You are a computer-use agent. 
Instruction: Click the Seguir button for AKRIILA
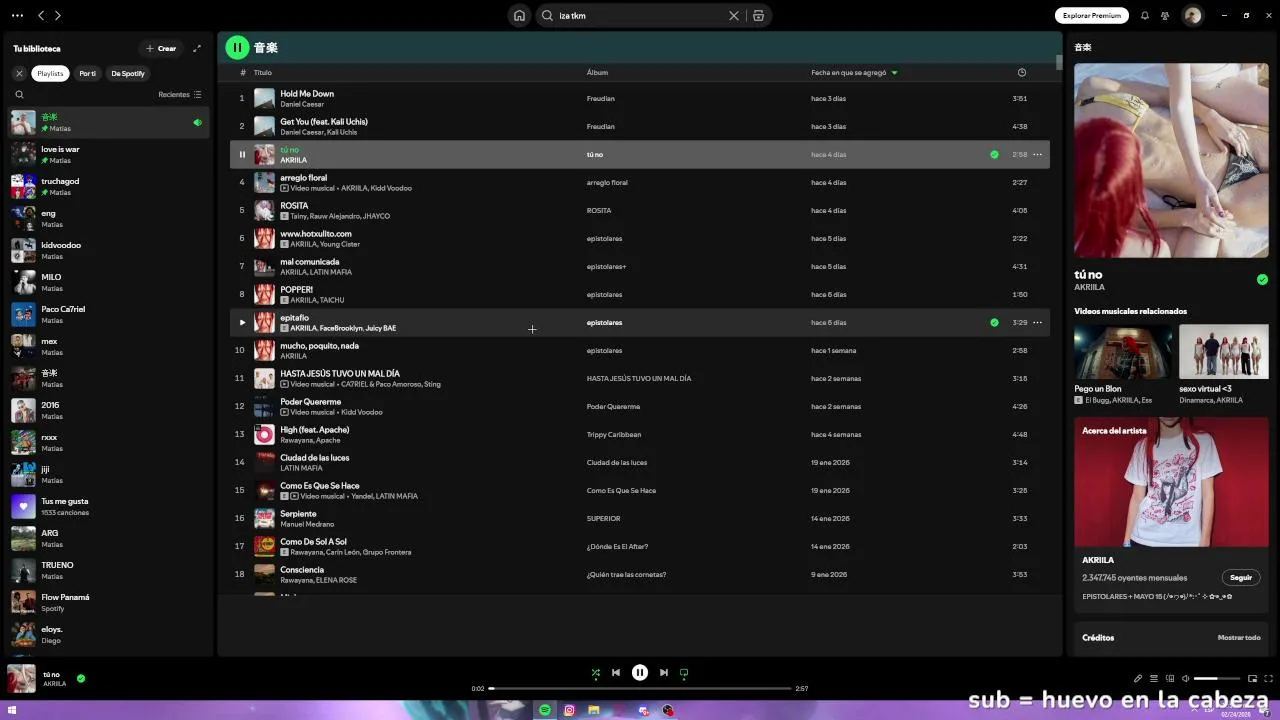pyautogui.click(x=1241, y=577)
